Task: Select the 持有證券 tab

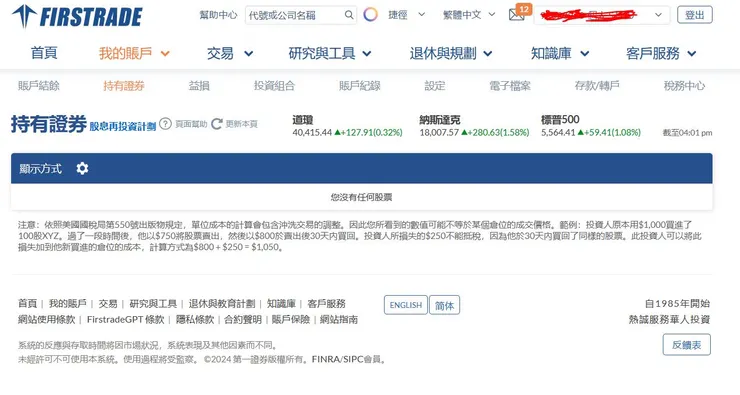Action: [x=124, y=86]
